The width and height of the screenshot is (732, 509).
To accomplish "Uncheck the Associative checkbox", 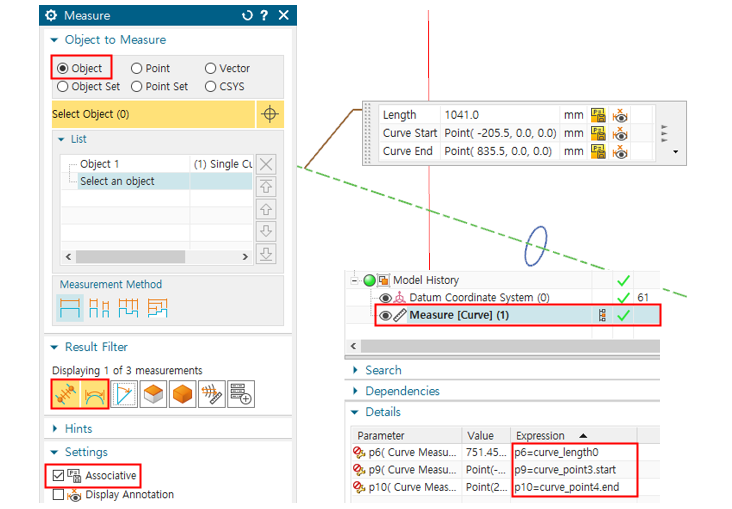I will (x=57, y=475).
